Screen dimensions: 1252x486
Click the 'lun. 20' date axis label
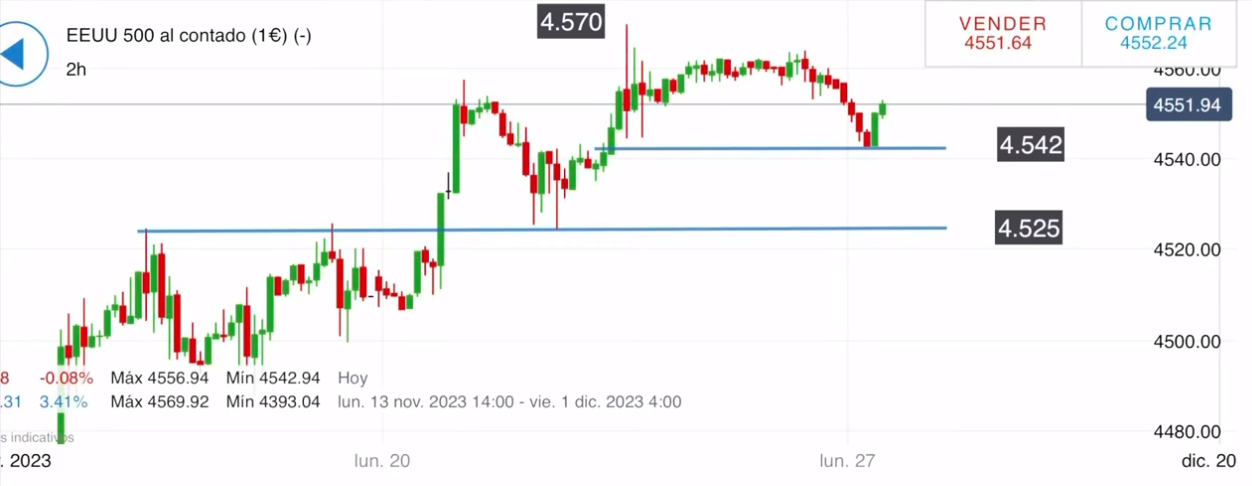[x=382, y=461]
